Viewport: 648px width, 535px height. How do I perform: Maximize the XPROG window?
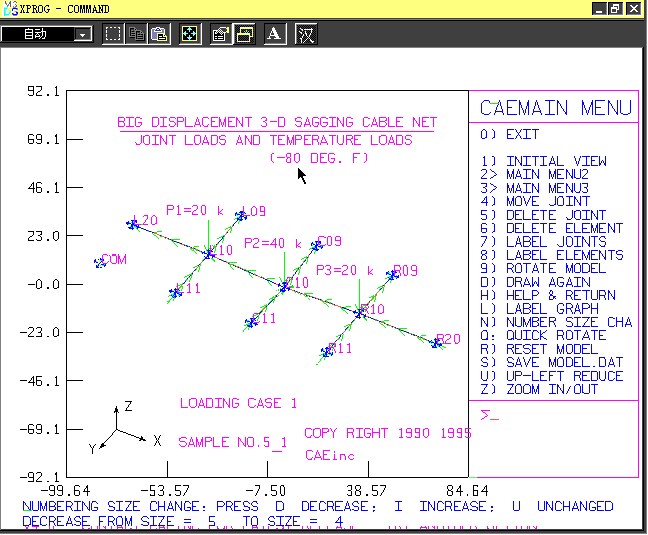(615, 8)
